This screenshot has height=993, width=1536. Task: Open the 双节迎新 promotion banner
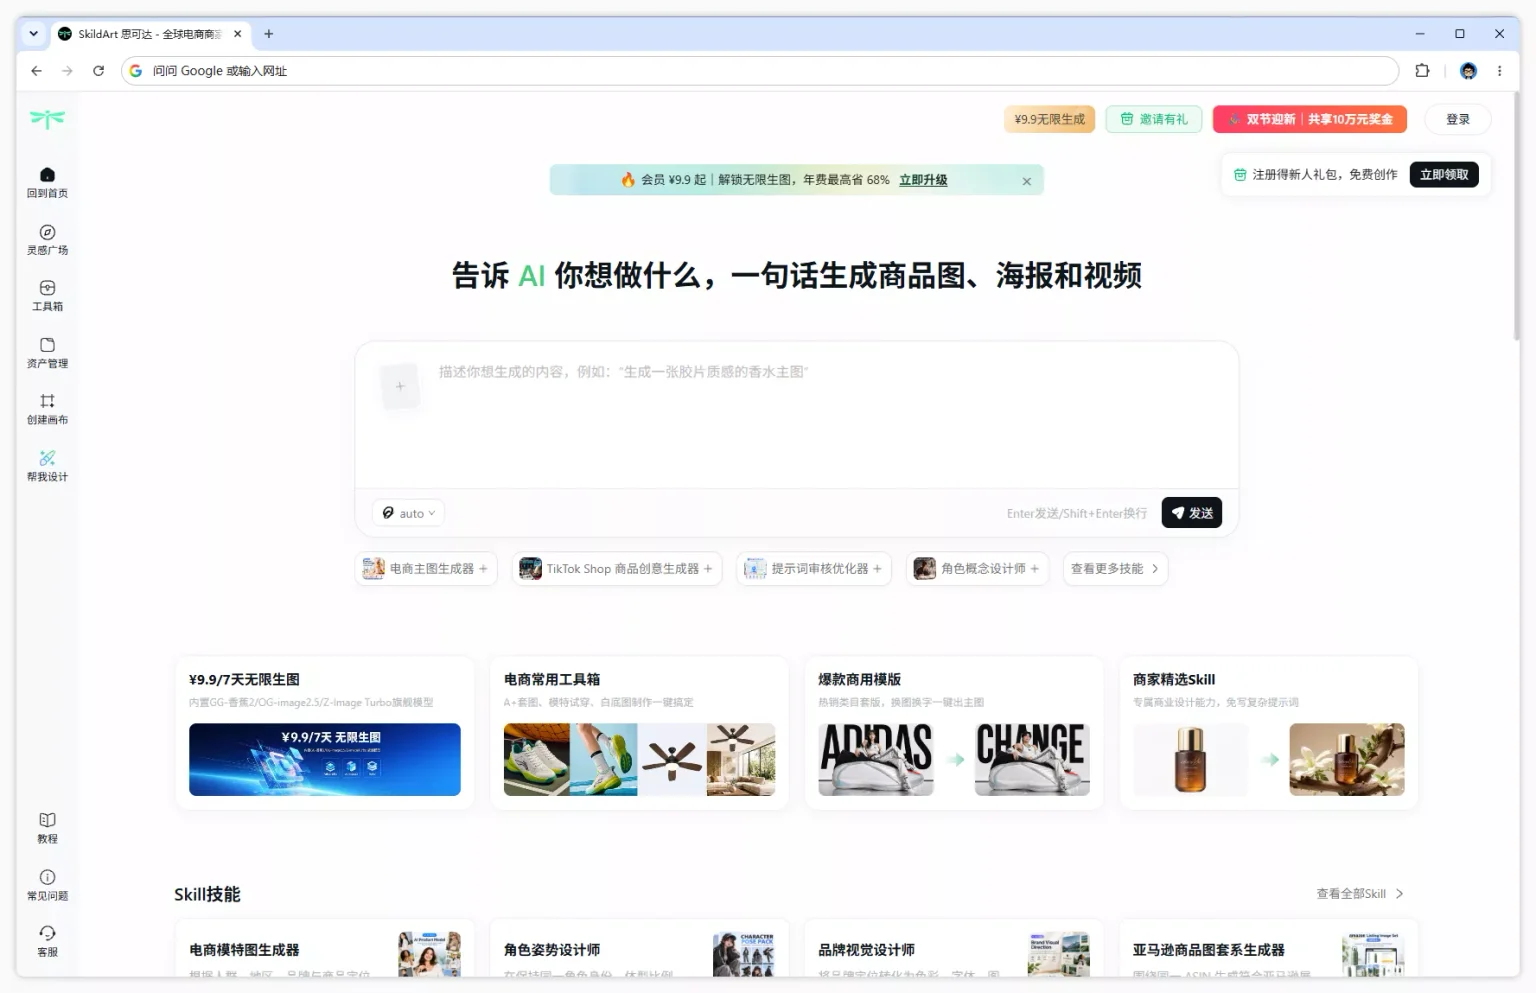point(1310,119)
